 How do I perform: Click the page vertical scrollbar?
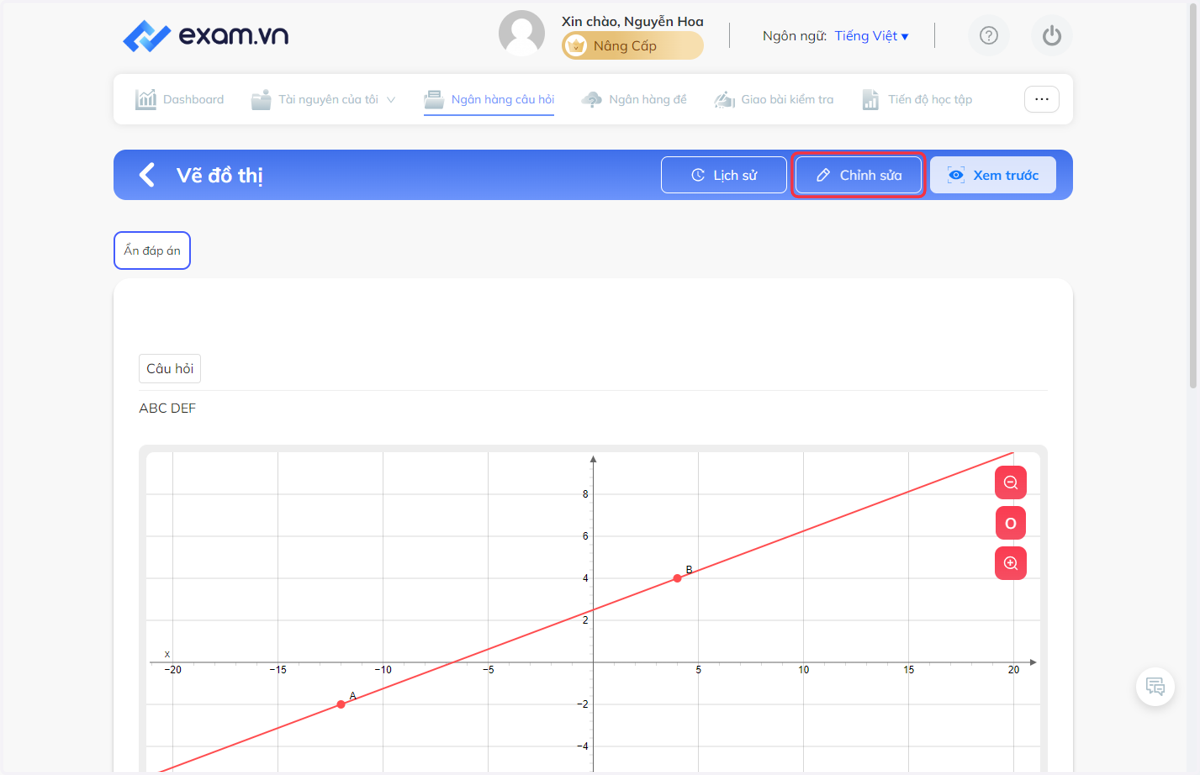(x=1192, y=195)
